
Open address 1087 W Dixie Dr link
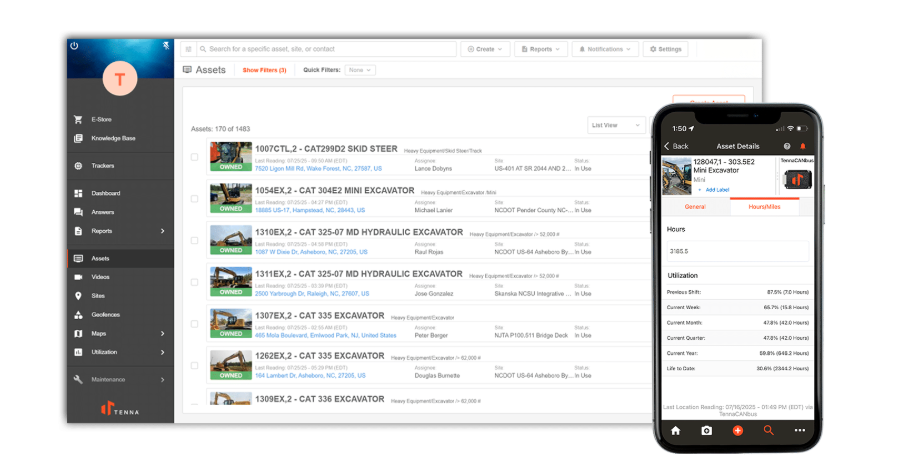(x=311, y=252)
